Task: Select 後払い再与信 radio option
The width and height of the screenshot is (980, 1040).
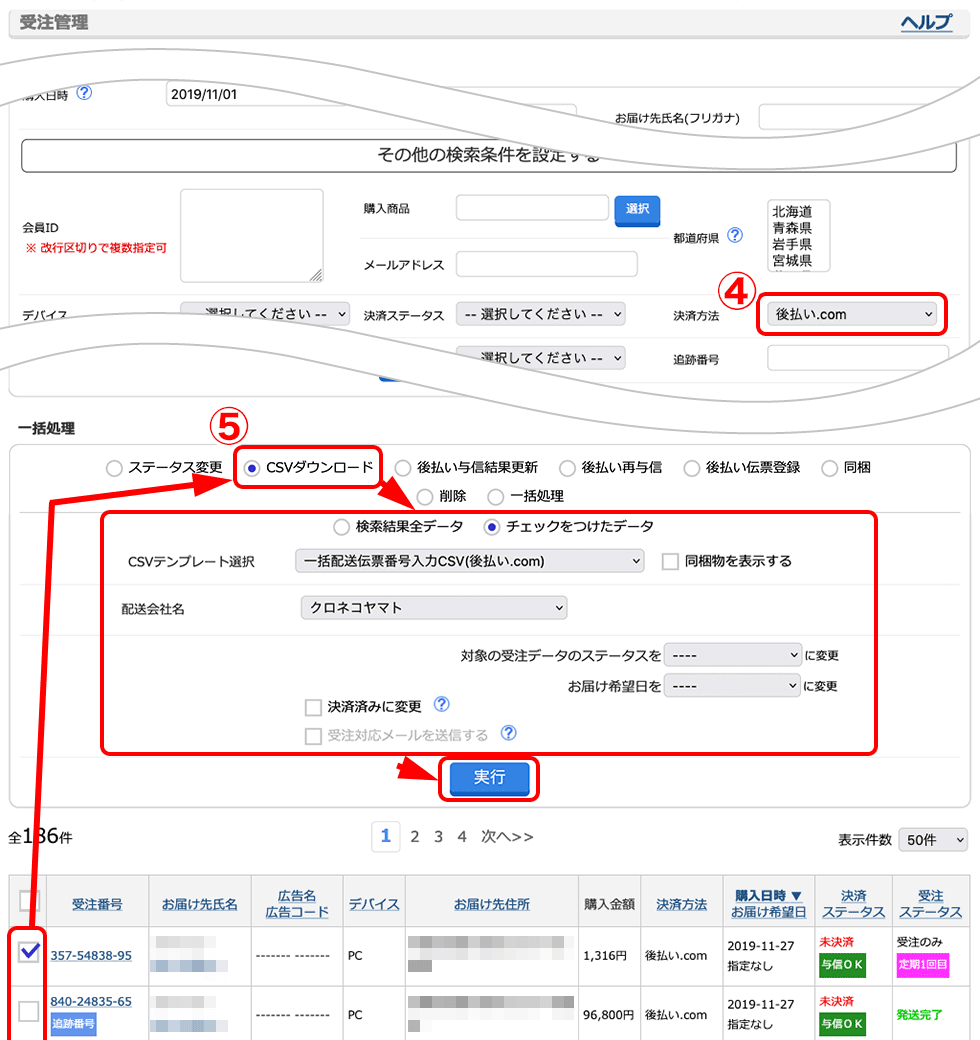Action: click(x=568, y=468)
